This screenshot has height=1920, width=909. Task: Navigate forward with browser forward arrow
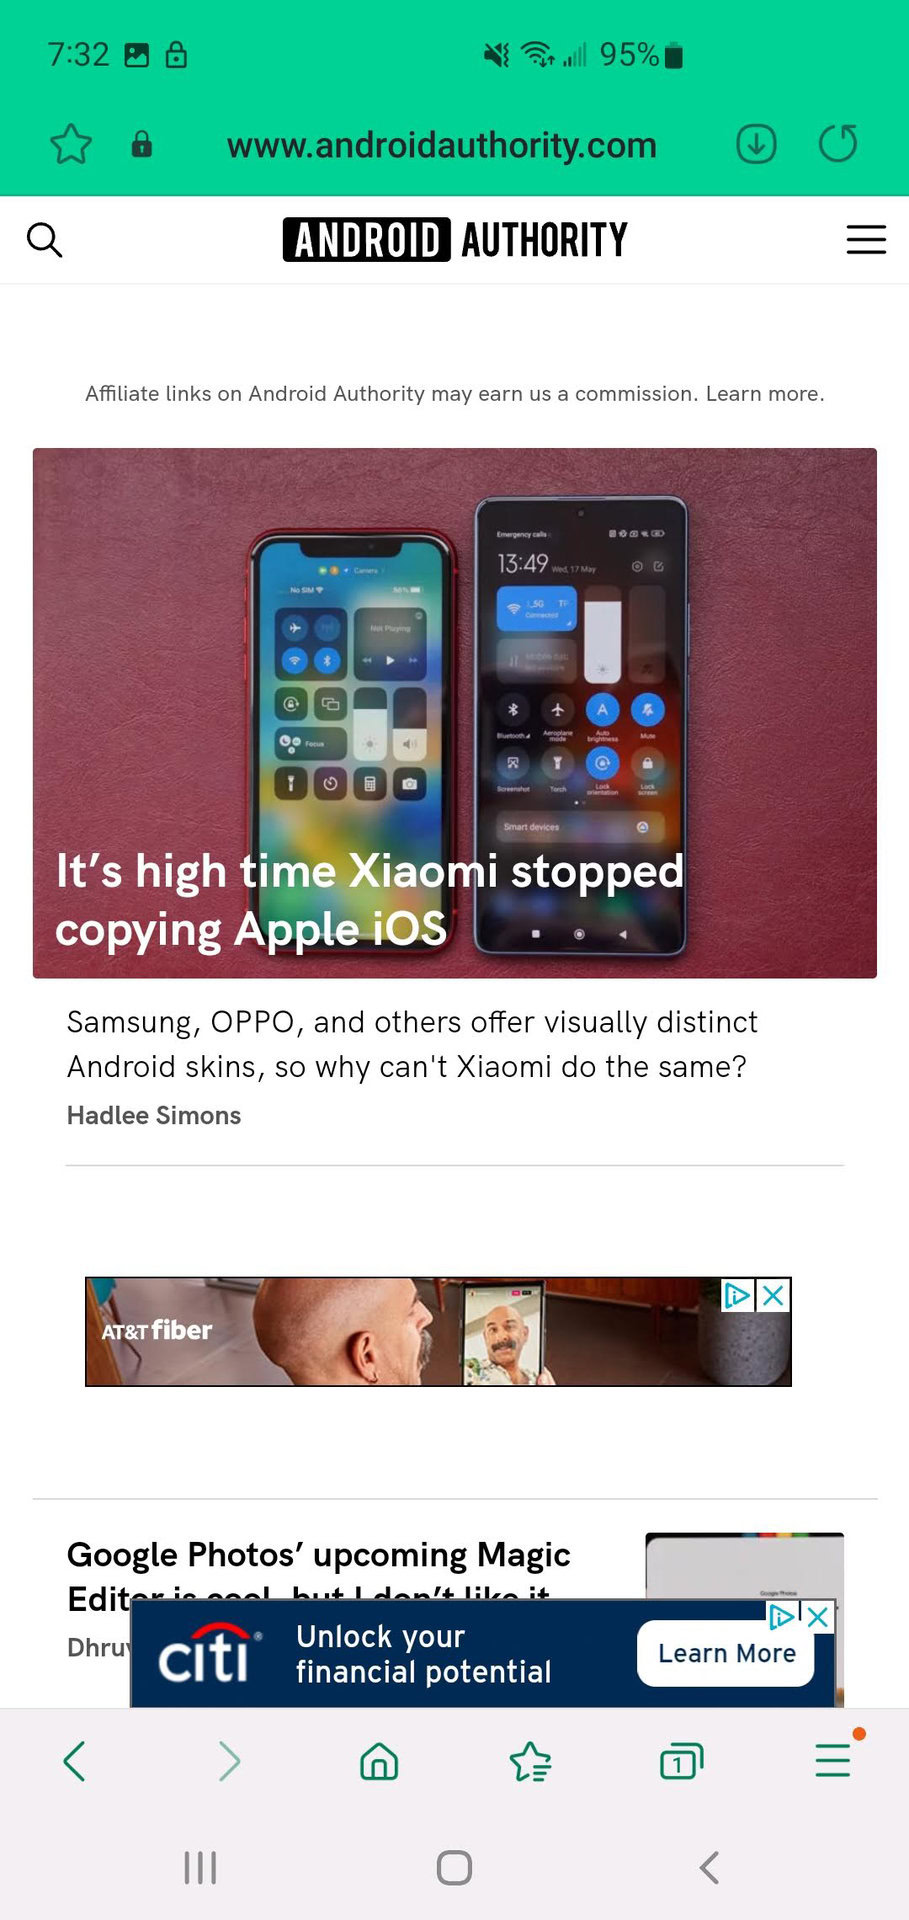229,1761
